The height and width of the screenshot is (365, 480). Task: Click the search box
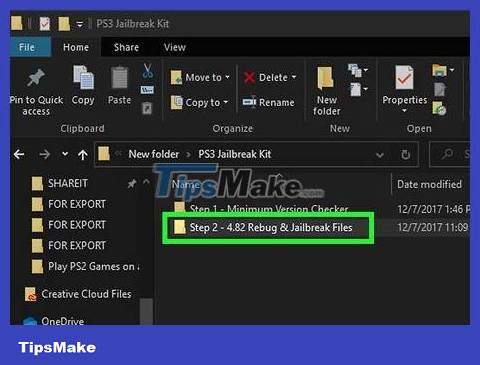click(x=450, y=154)
